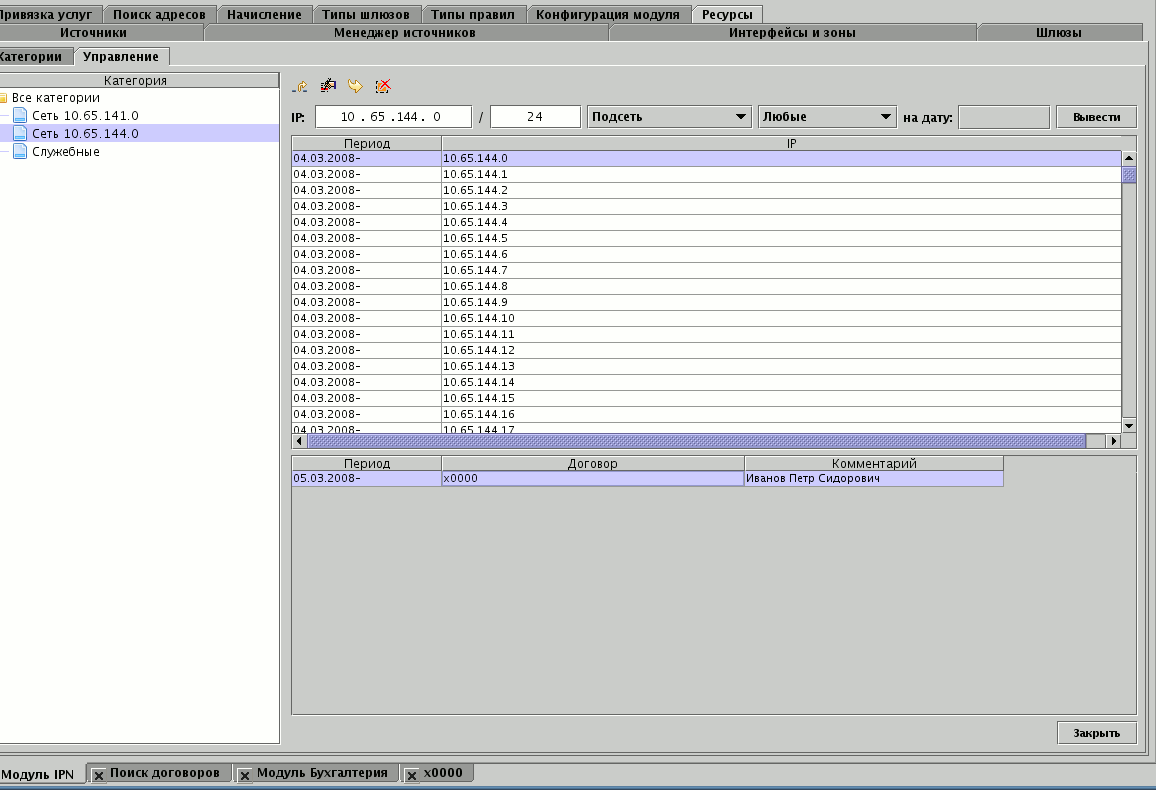Screen dimensions: 1156x790
Task: Close the x0000 bottom tab
Action: pos(412,775)
